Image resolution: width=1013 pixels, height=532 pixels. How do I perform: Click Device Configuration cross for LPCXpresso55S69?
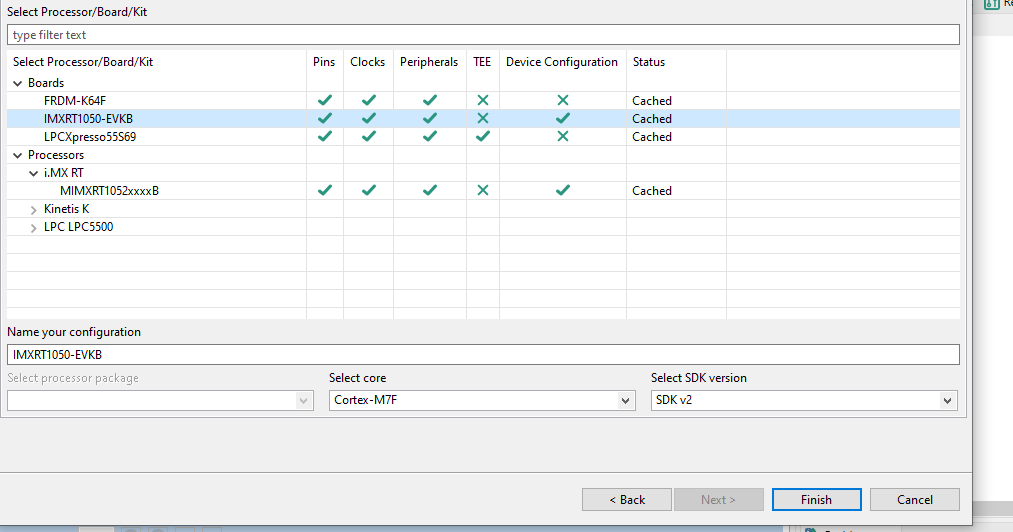[563, 137]
